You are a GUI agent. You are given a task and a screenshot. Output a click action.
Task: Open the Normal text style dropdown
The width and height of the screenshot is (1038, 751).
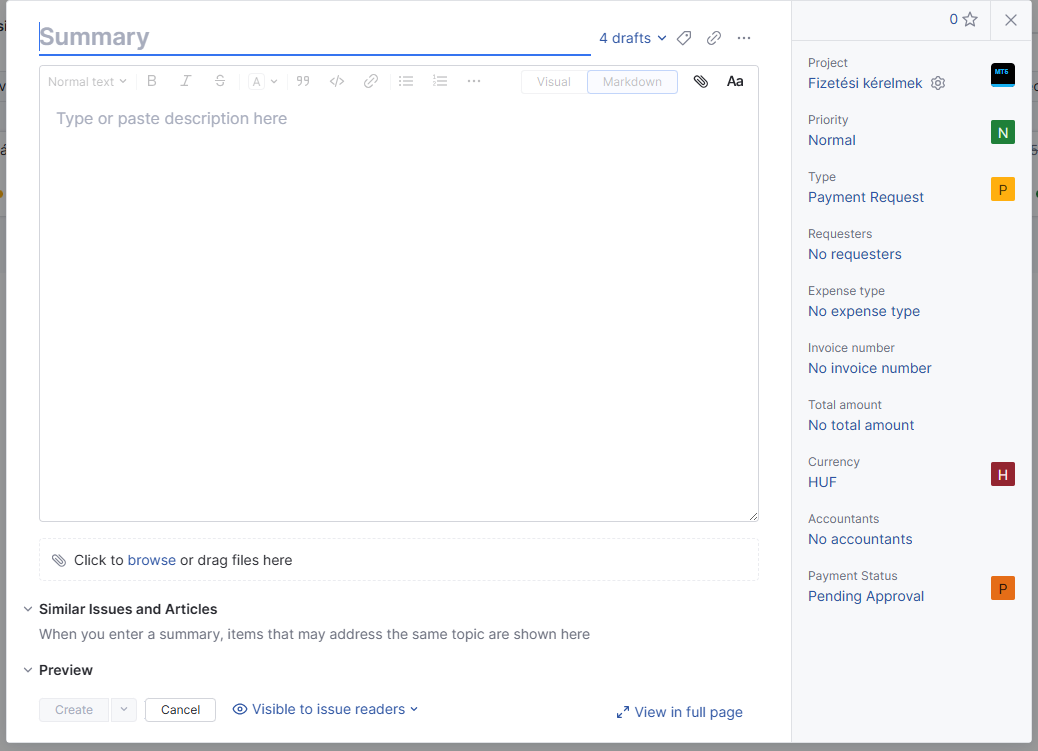pyautogui.click(x=88, y=82)
